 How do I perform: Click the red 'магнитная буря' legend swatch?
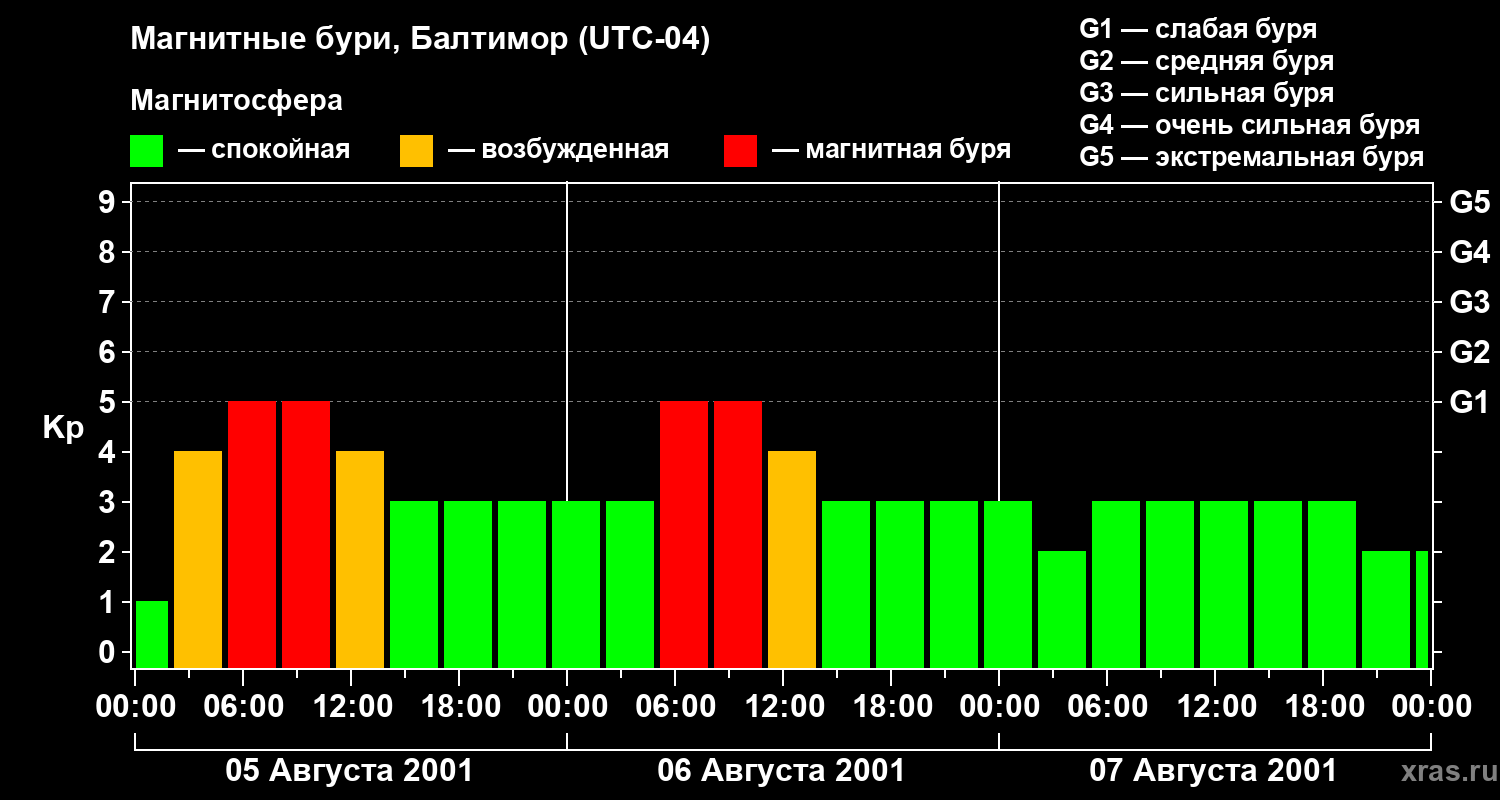point(741,151)
